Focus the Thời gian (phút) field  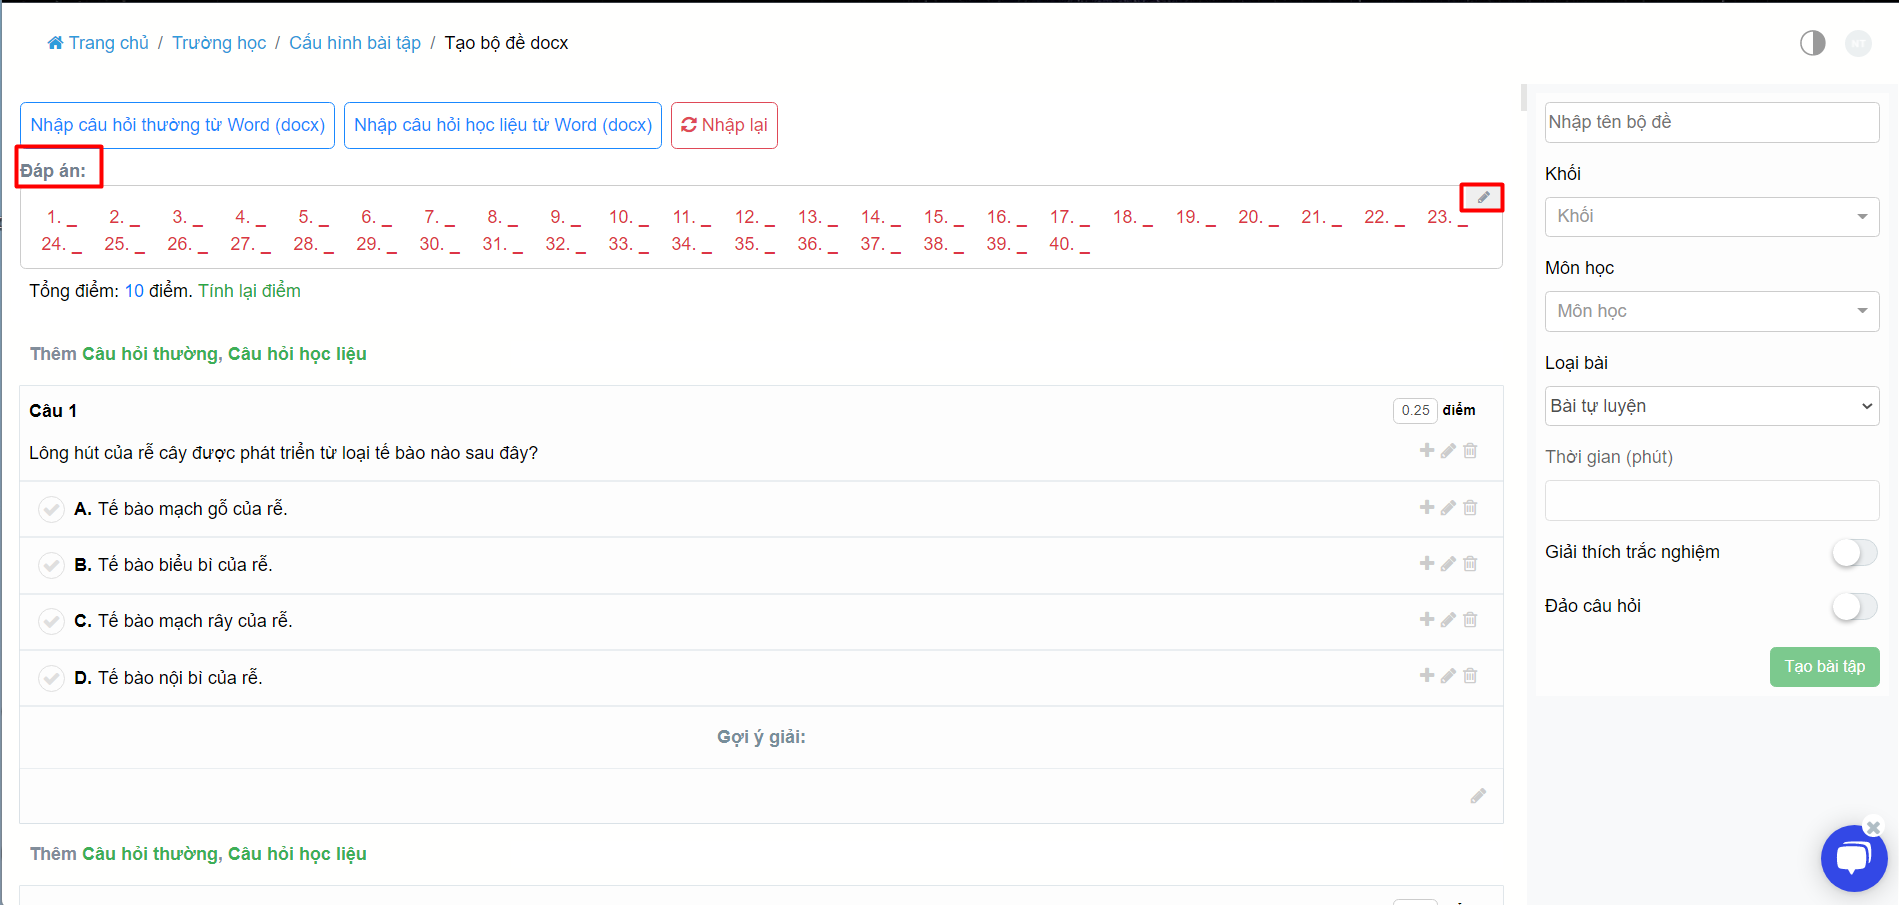point(1712,500)
